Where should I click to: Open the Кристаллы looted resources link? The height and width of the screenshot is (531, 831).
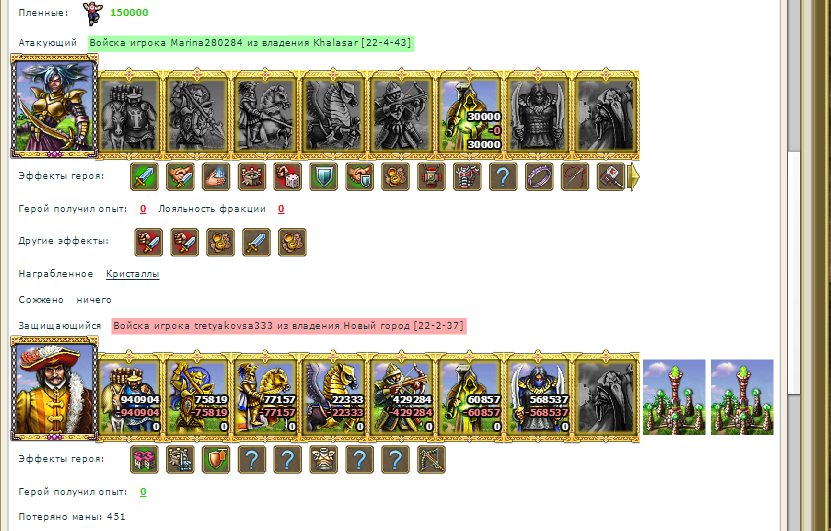132,274
